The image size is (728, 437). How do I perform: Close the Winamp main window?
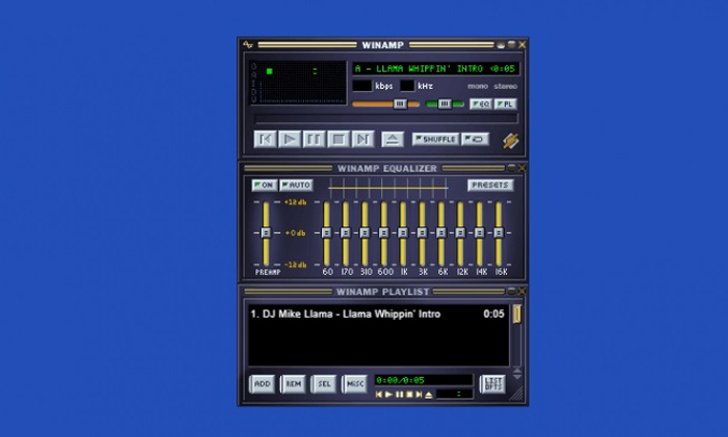click(522, 45)
